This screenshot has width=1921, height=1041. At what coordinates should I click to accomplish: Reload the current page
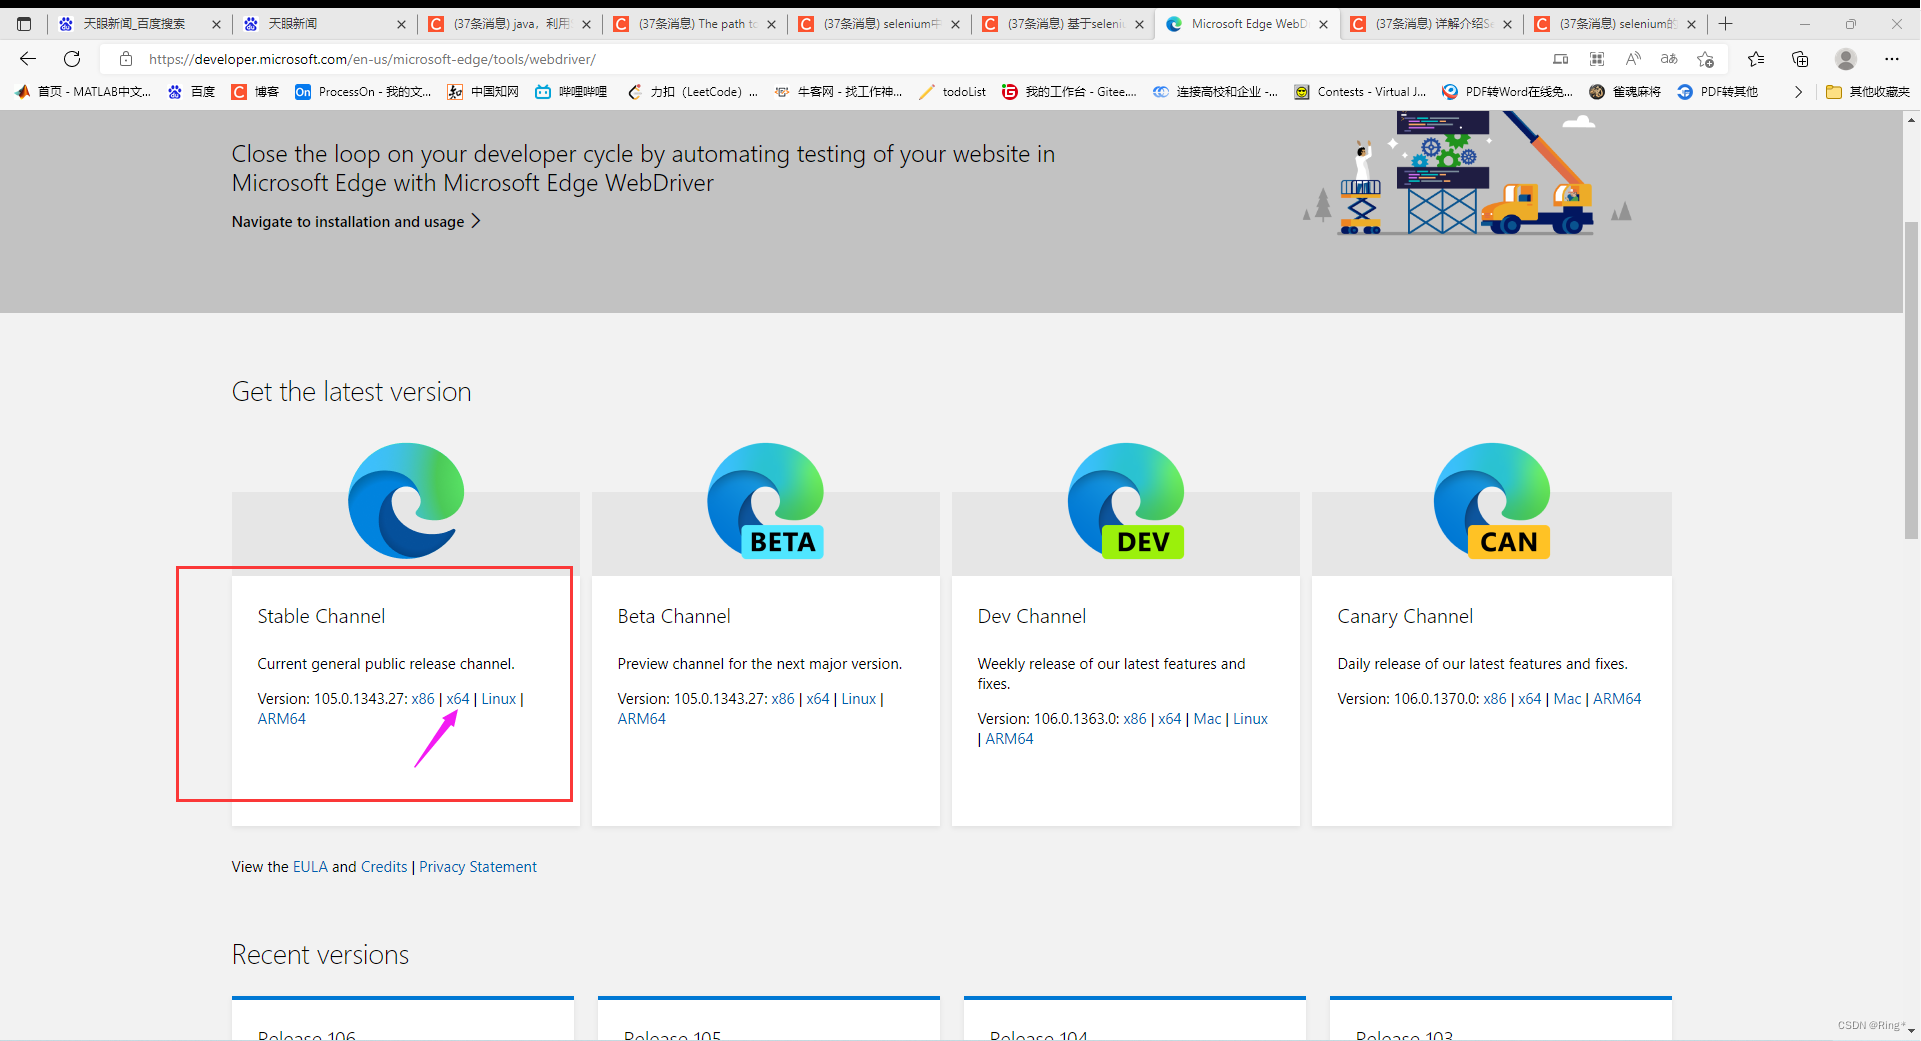72,59
